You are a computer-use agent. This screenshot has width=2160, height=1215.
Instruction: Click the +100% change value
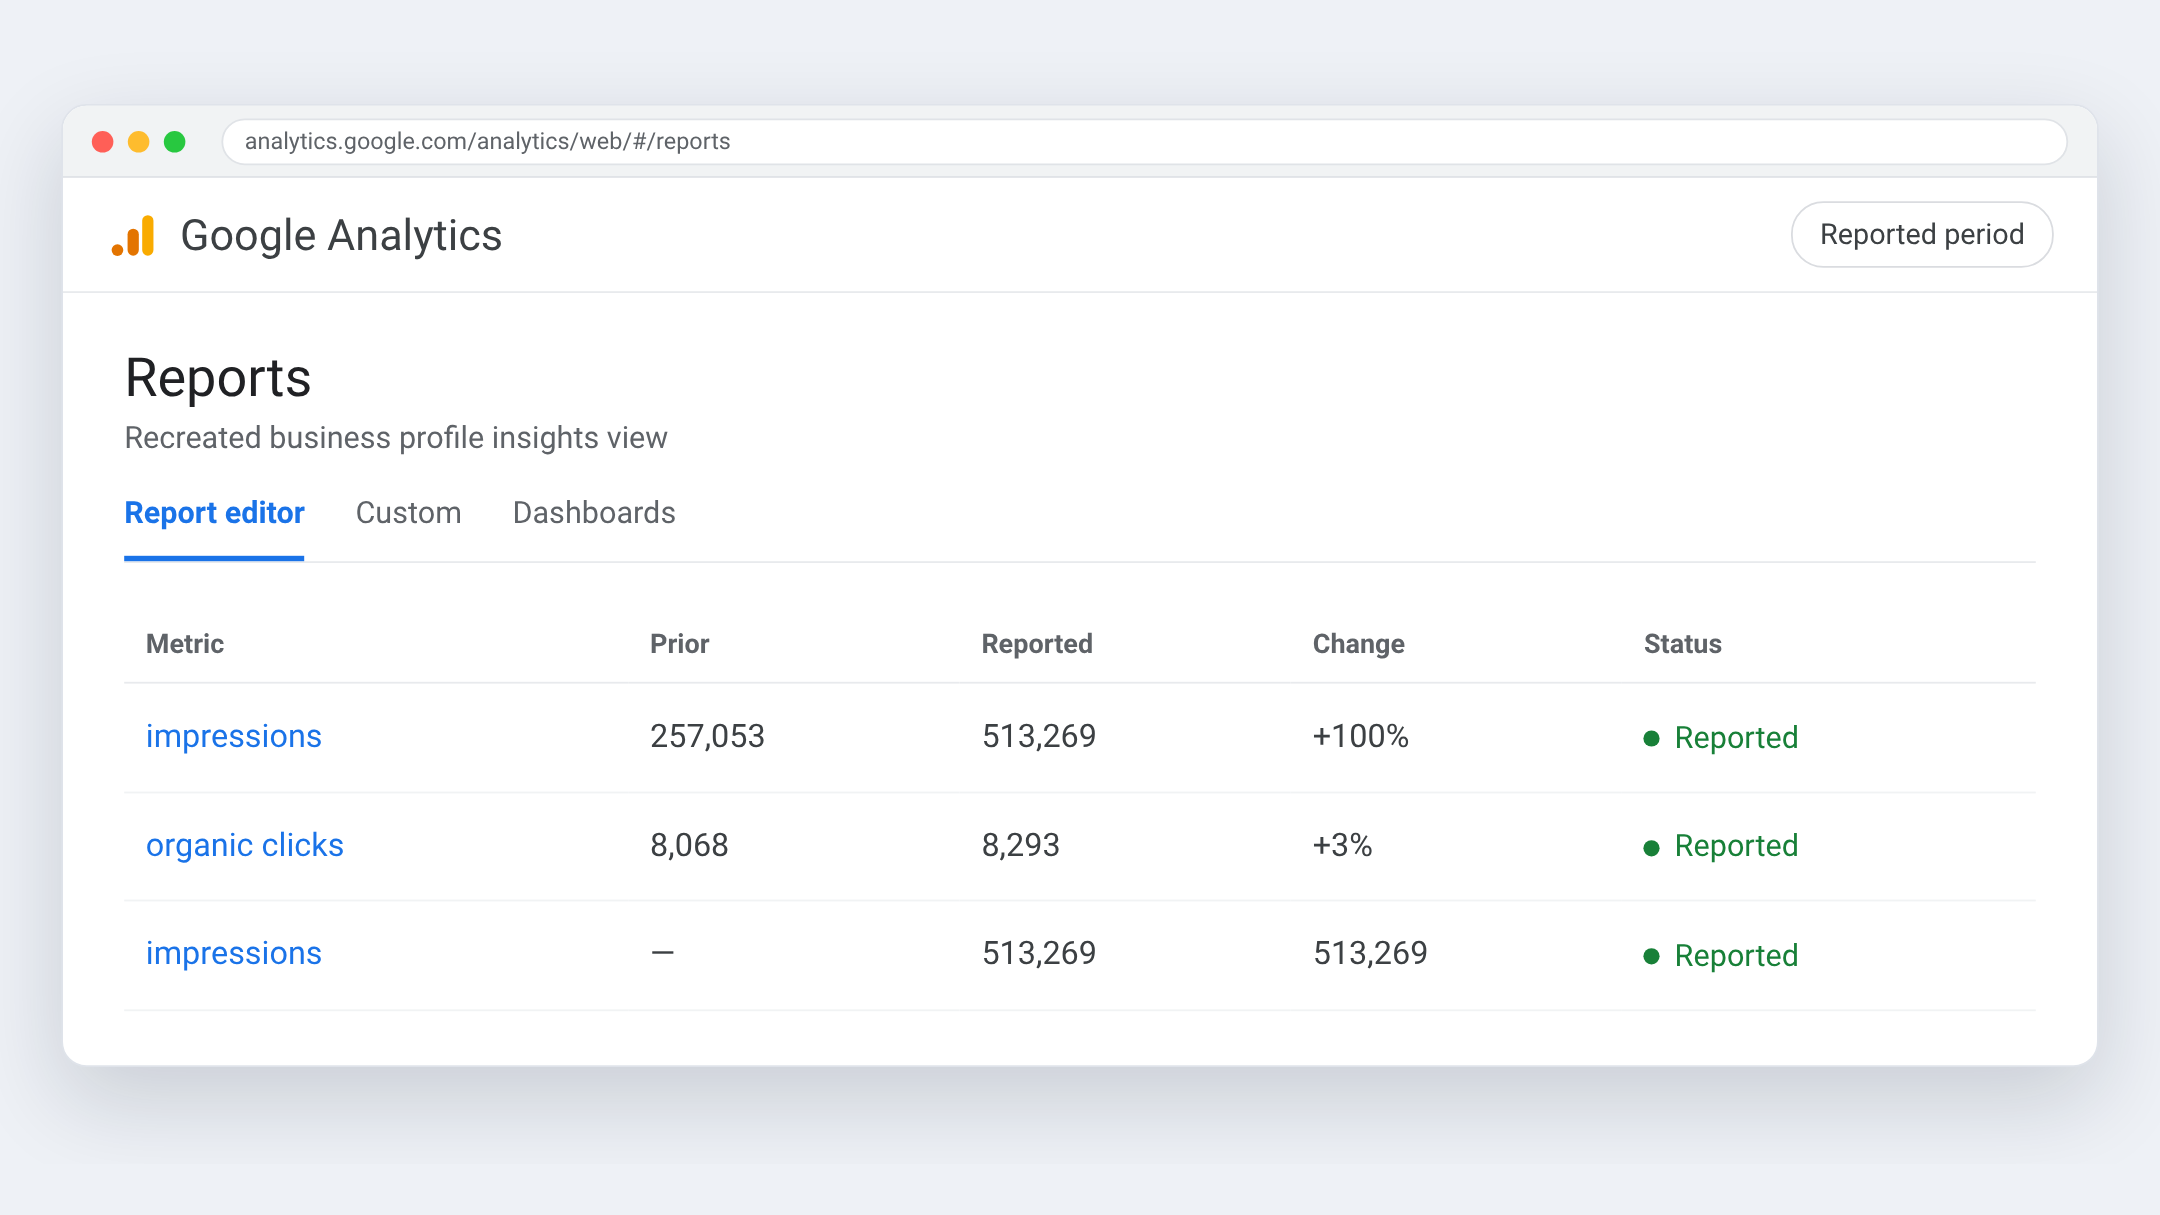(x=1360, y=737)
